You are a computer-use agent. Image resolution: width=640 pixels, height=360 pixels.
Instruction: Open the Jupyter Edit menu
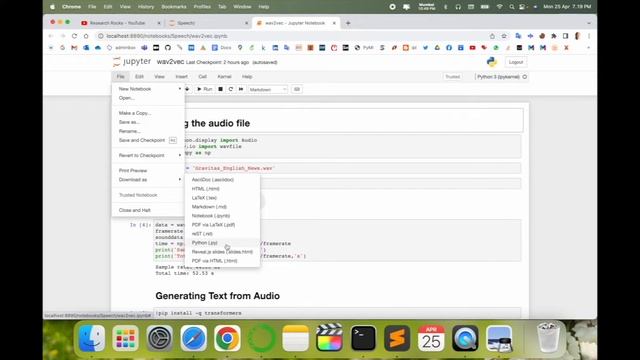(139, 77)
